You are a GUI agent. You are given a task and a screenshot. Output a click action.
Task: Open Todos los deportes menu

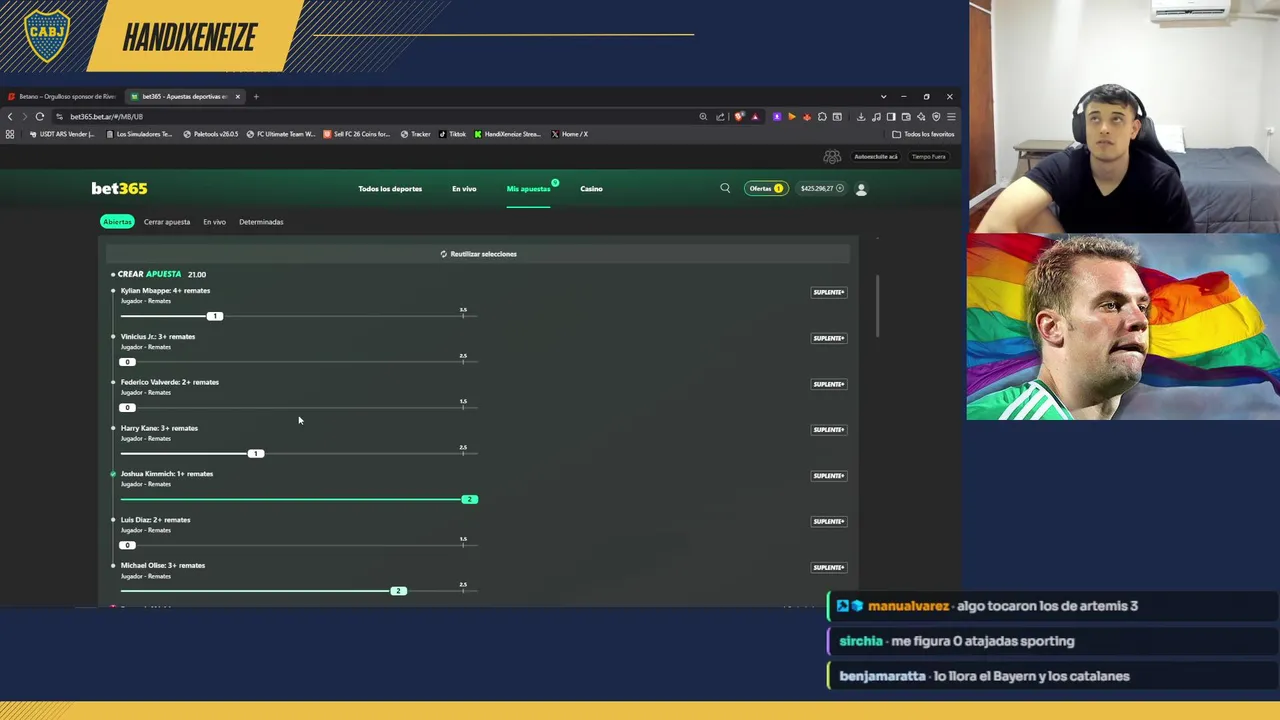pos(390,188)
